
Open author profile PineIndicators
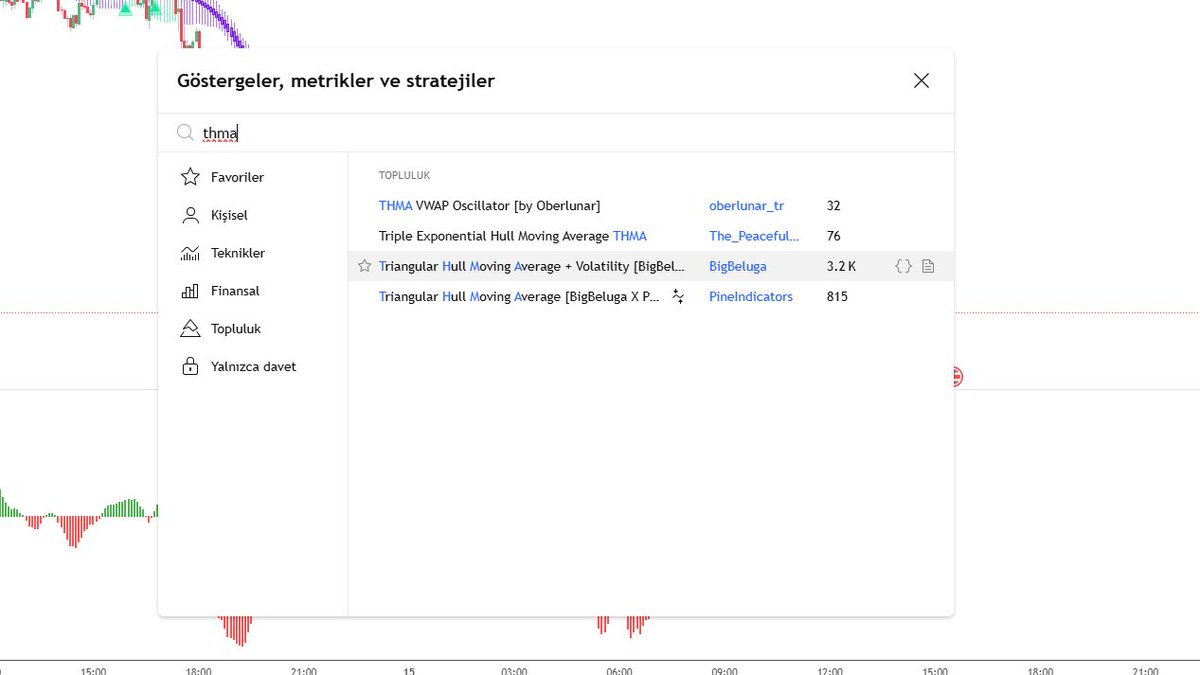751,297
